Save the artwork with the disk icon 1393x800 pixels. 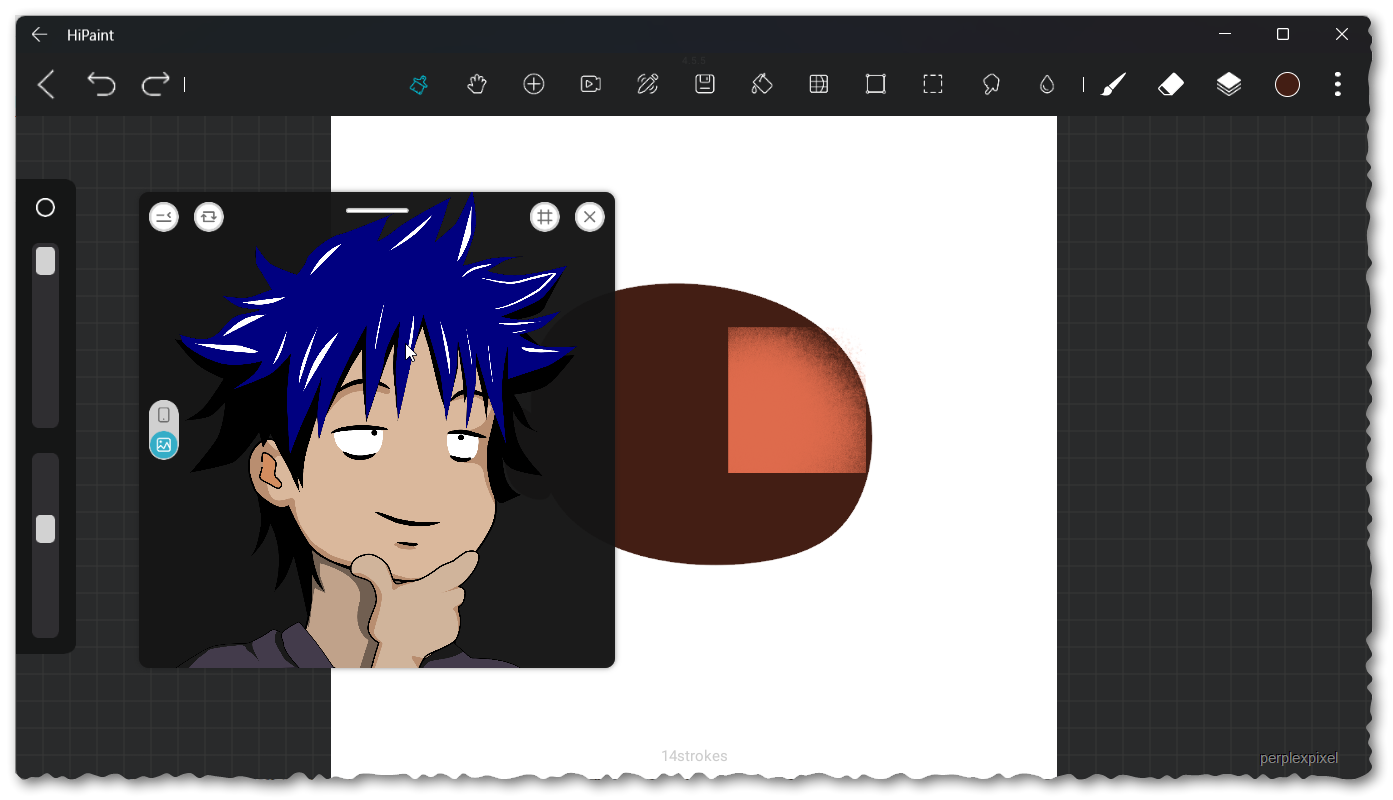[705, 84]
